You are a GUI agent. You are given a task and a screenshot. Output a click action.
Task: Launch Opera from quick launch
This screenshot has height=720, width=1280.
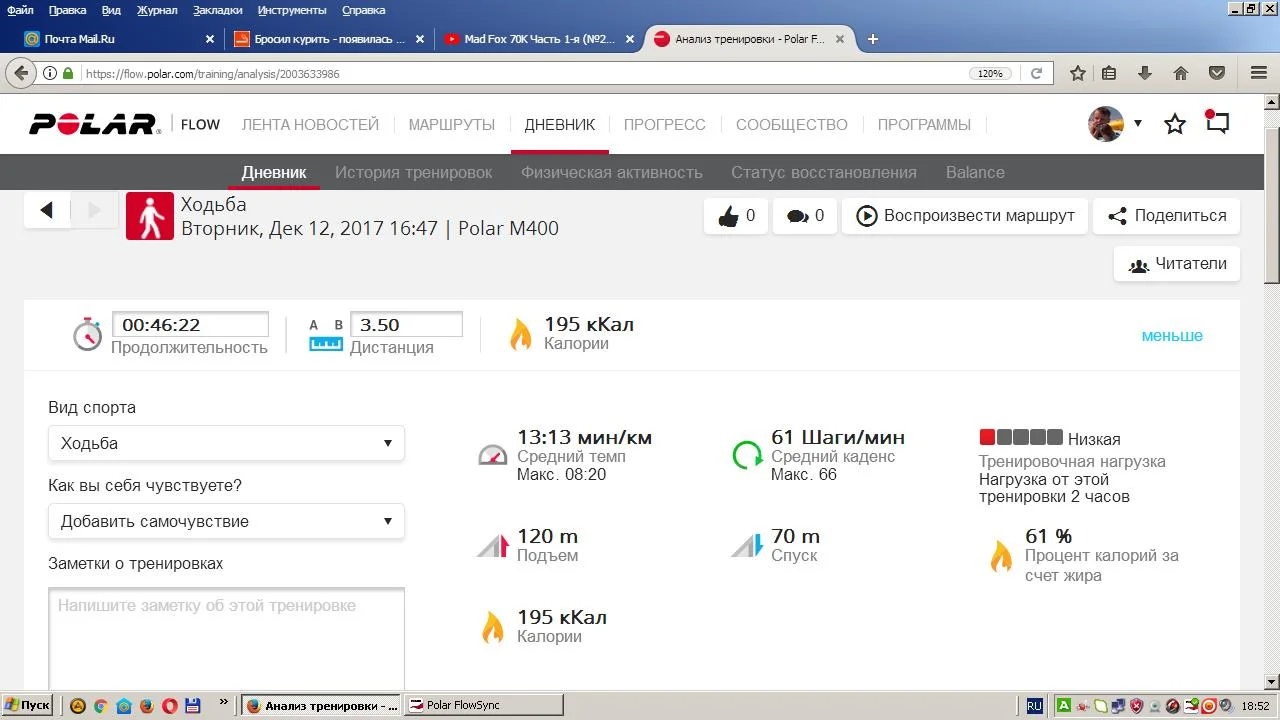pos(169,705)
